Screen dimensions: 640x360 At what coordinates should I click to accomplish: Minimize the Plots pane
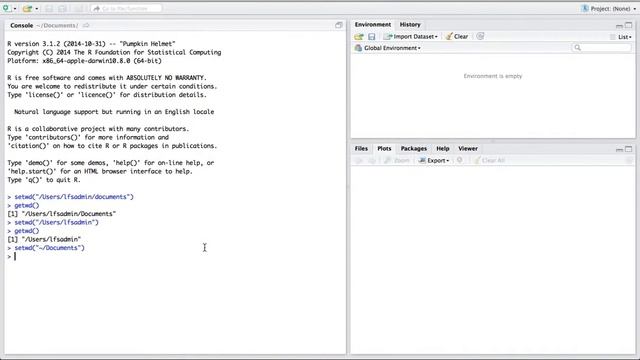point(619,149)
